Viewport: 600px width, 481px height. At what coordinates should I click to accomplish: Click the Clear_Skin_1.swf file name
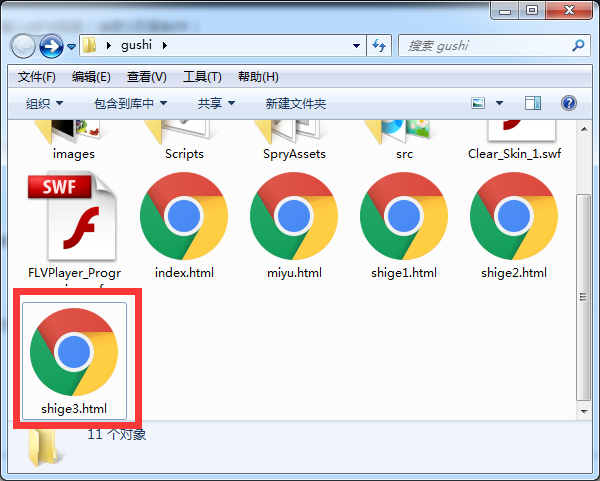514,154
